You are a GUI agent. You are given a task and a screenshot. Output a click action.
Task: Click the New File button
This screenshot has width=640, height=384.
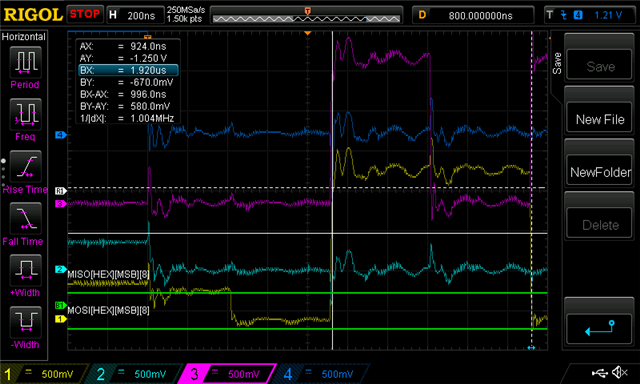(600, 119)
